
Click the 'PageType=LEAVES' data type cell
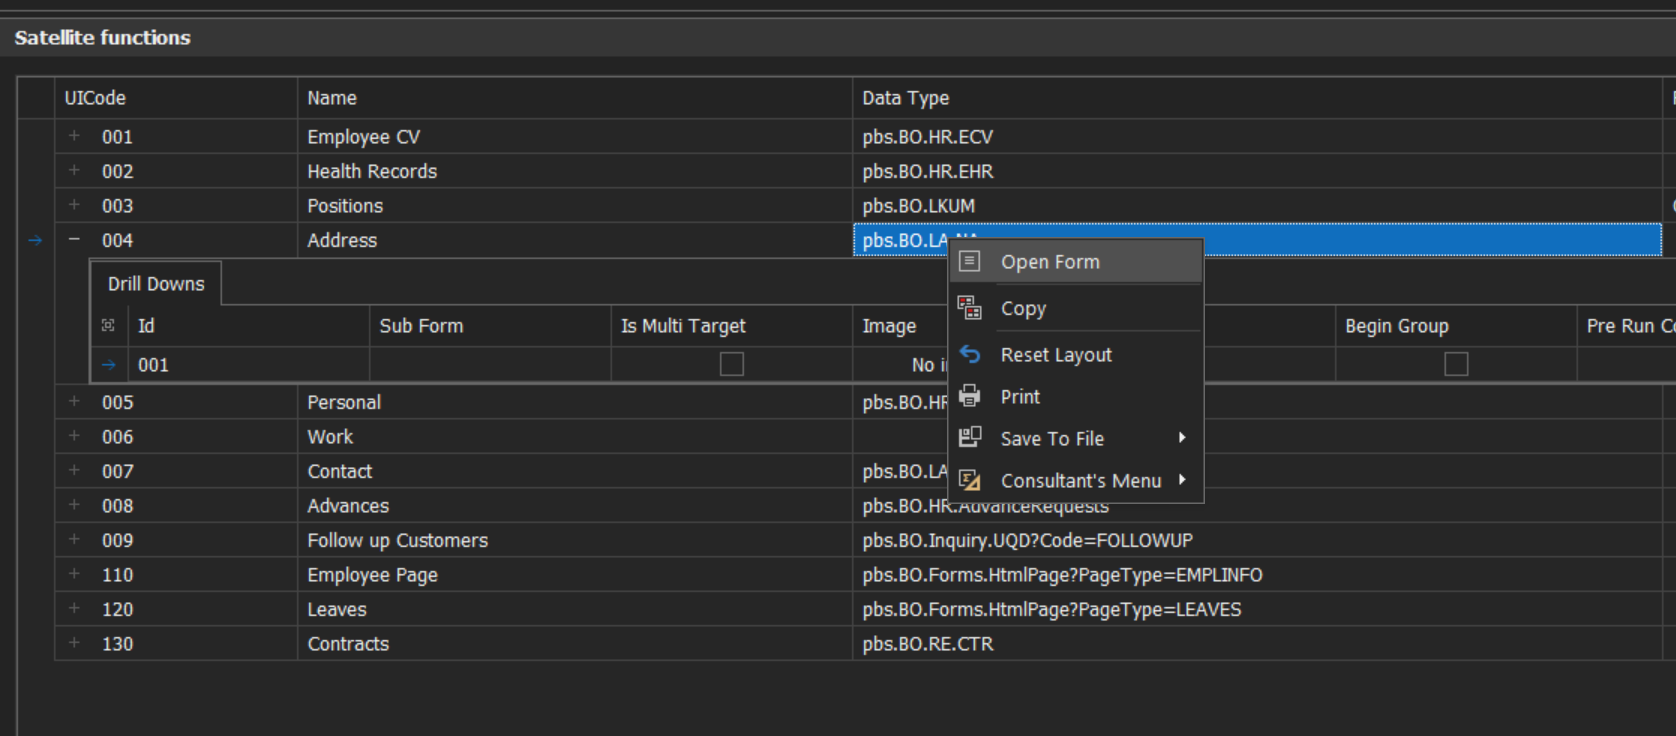(1257, 609)
